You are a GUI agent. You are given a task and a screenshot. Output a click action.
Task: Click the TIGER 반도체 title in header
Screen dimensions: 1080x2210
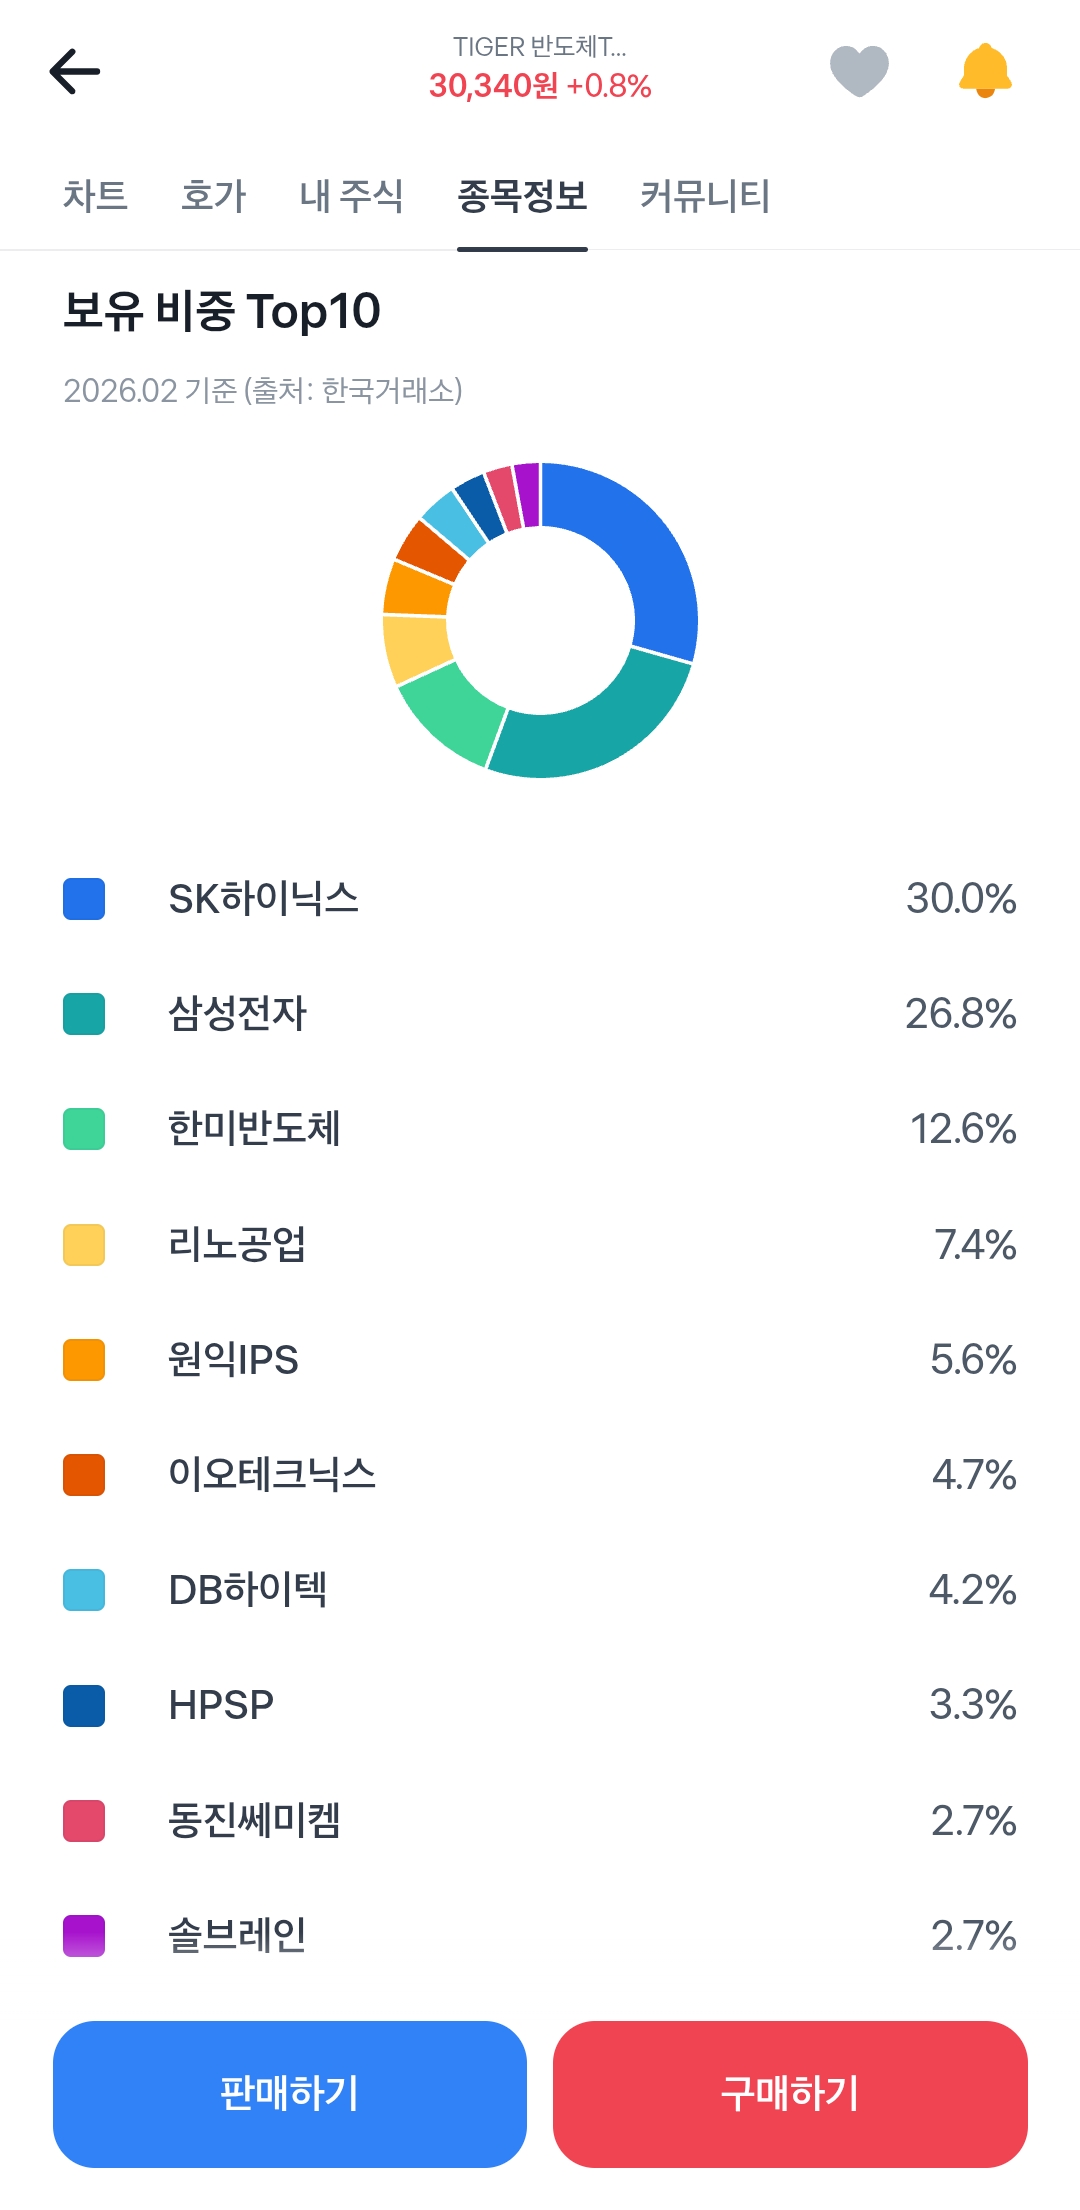540,48
